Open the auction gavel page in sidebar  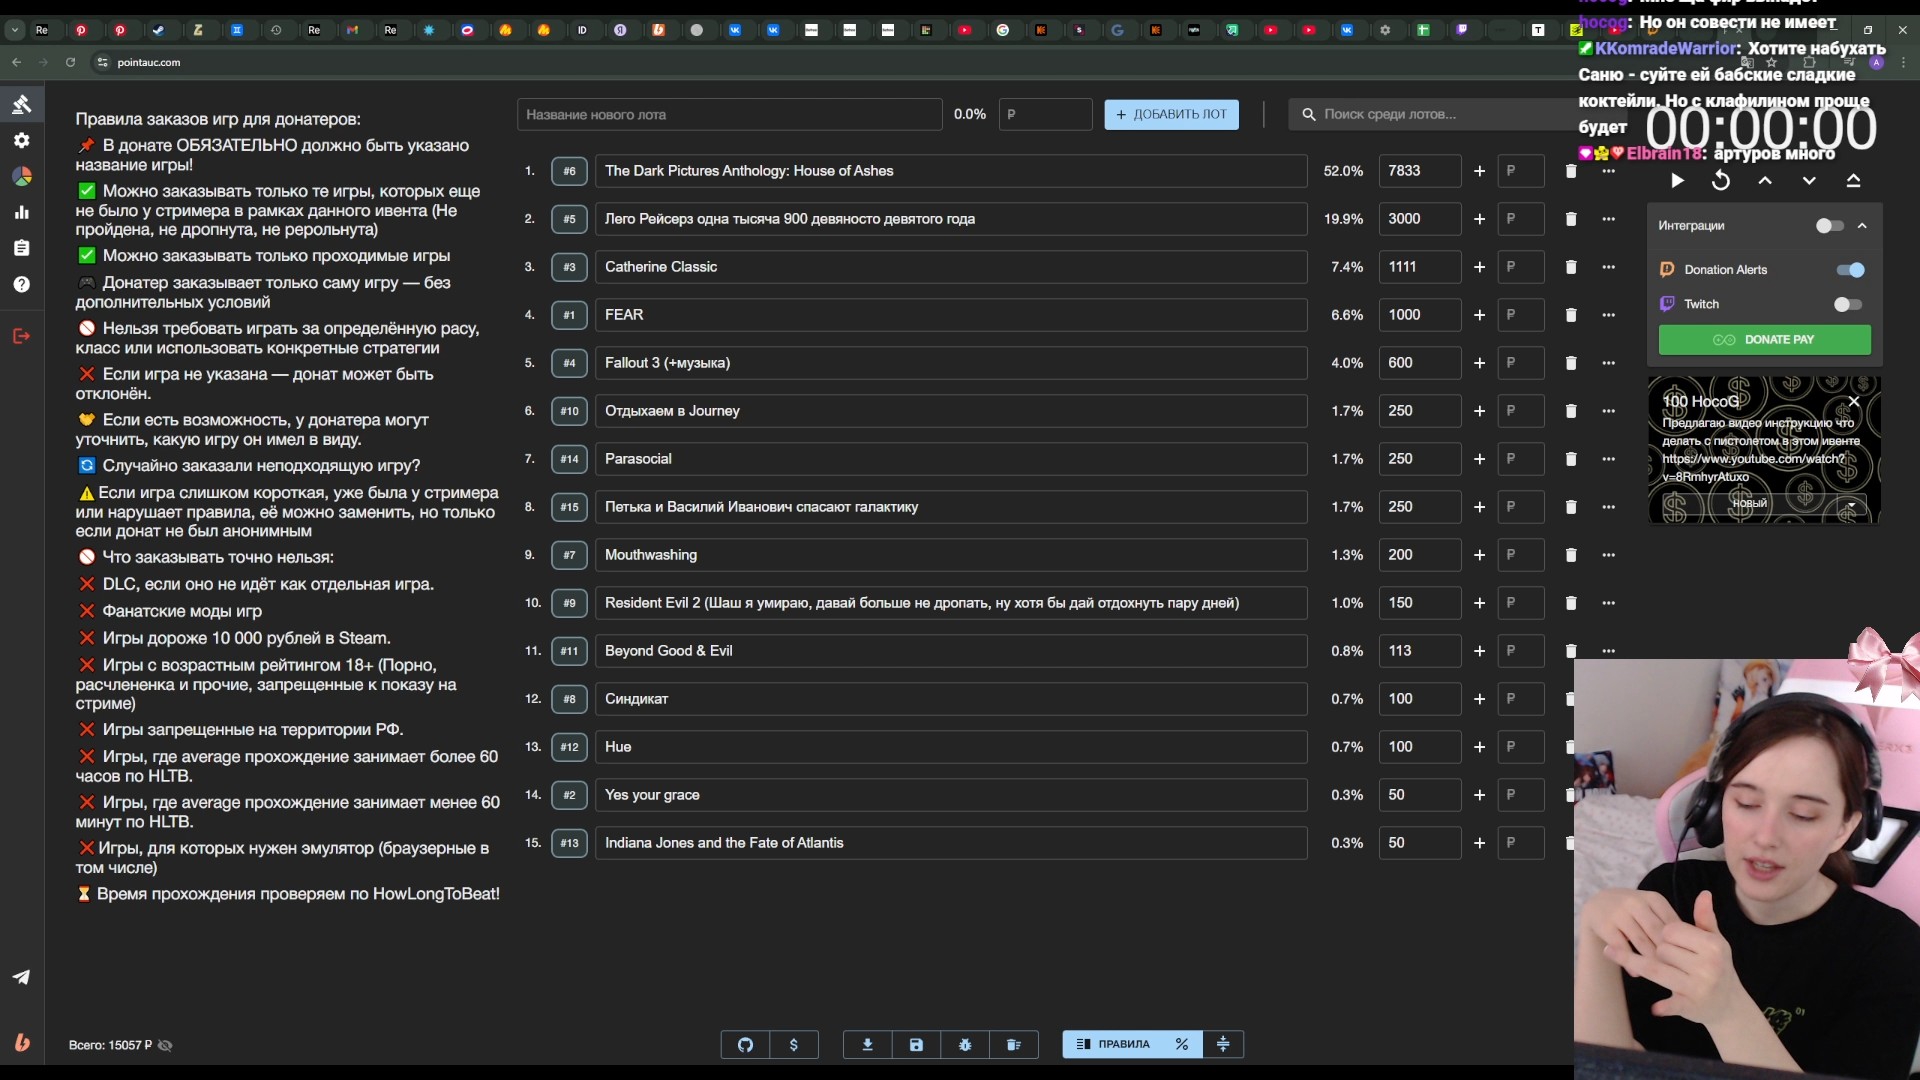click(x=21, y=104)
